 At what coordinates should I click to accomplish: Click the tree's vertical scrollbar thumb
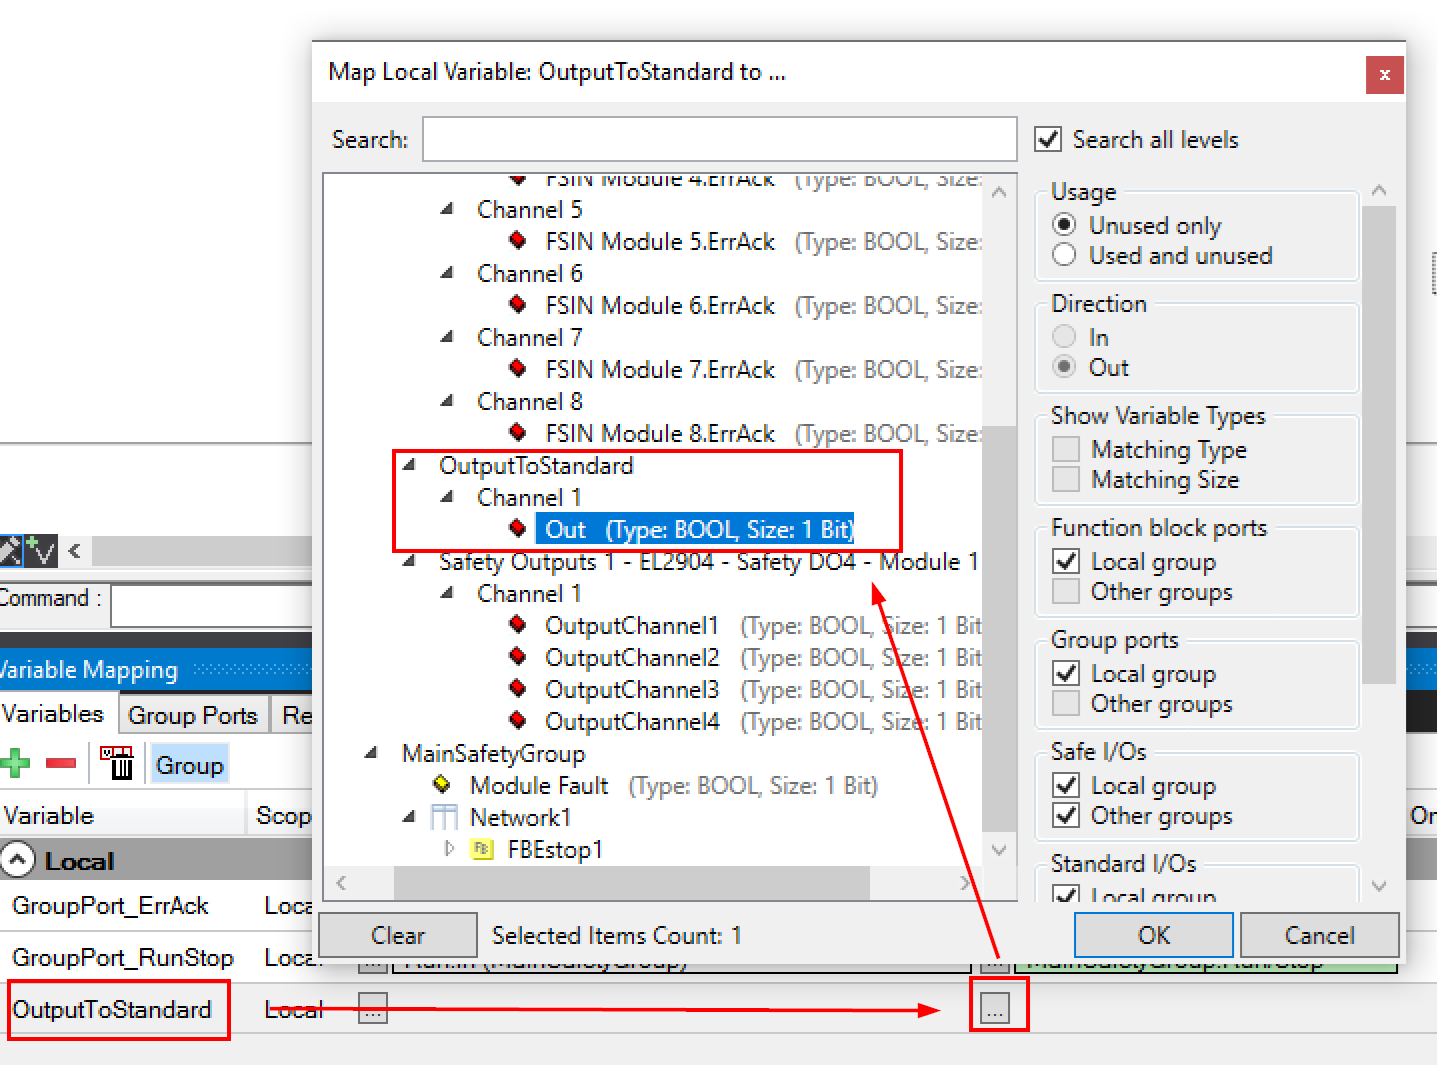pos(999,628)
